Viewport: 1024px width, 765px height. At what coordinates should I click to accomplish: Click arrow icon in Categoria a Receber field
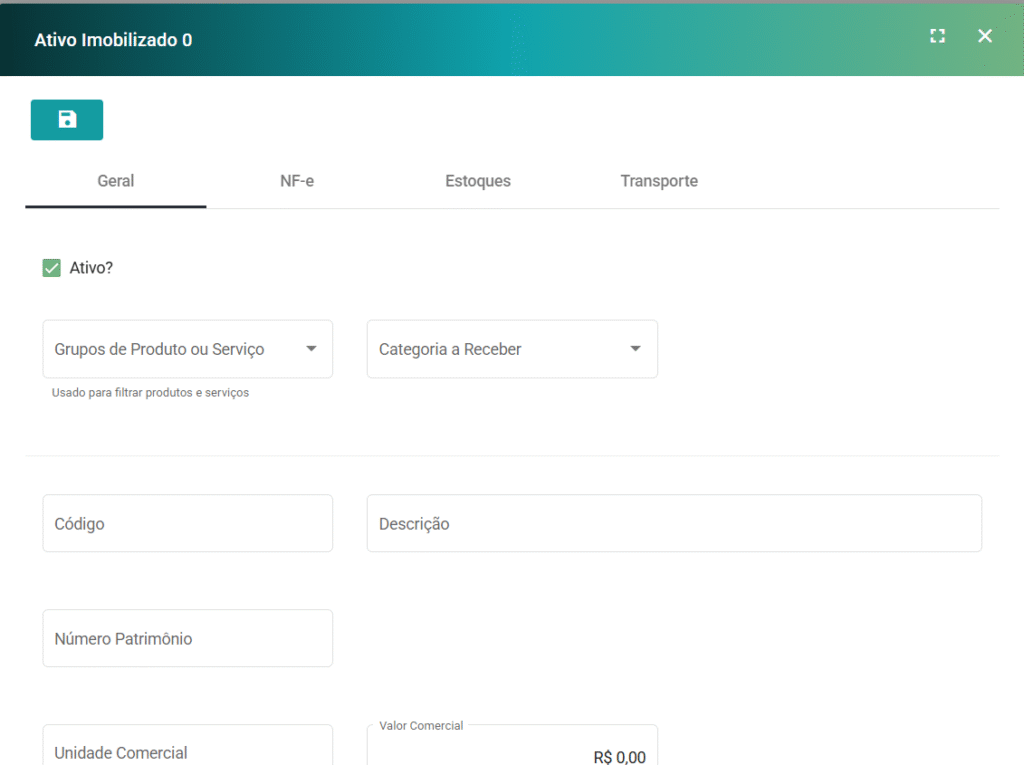(635, 349)
